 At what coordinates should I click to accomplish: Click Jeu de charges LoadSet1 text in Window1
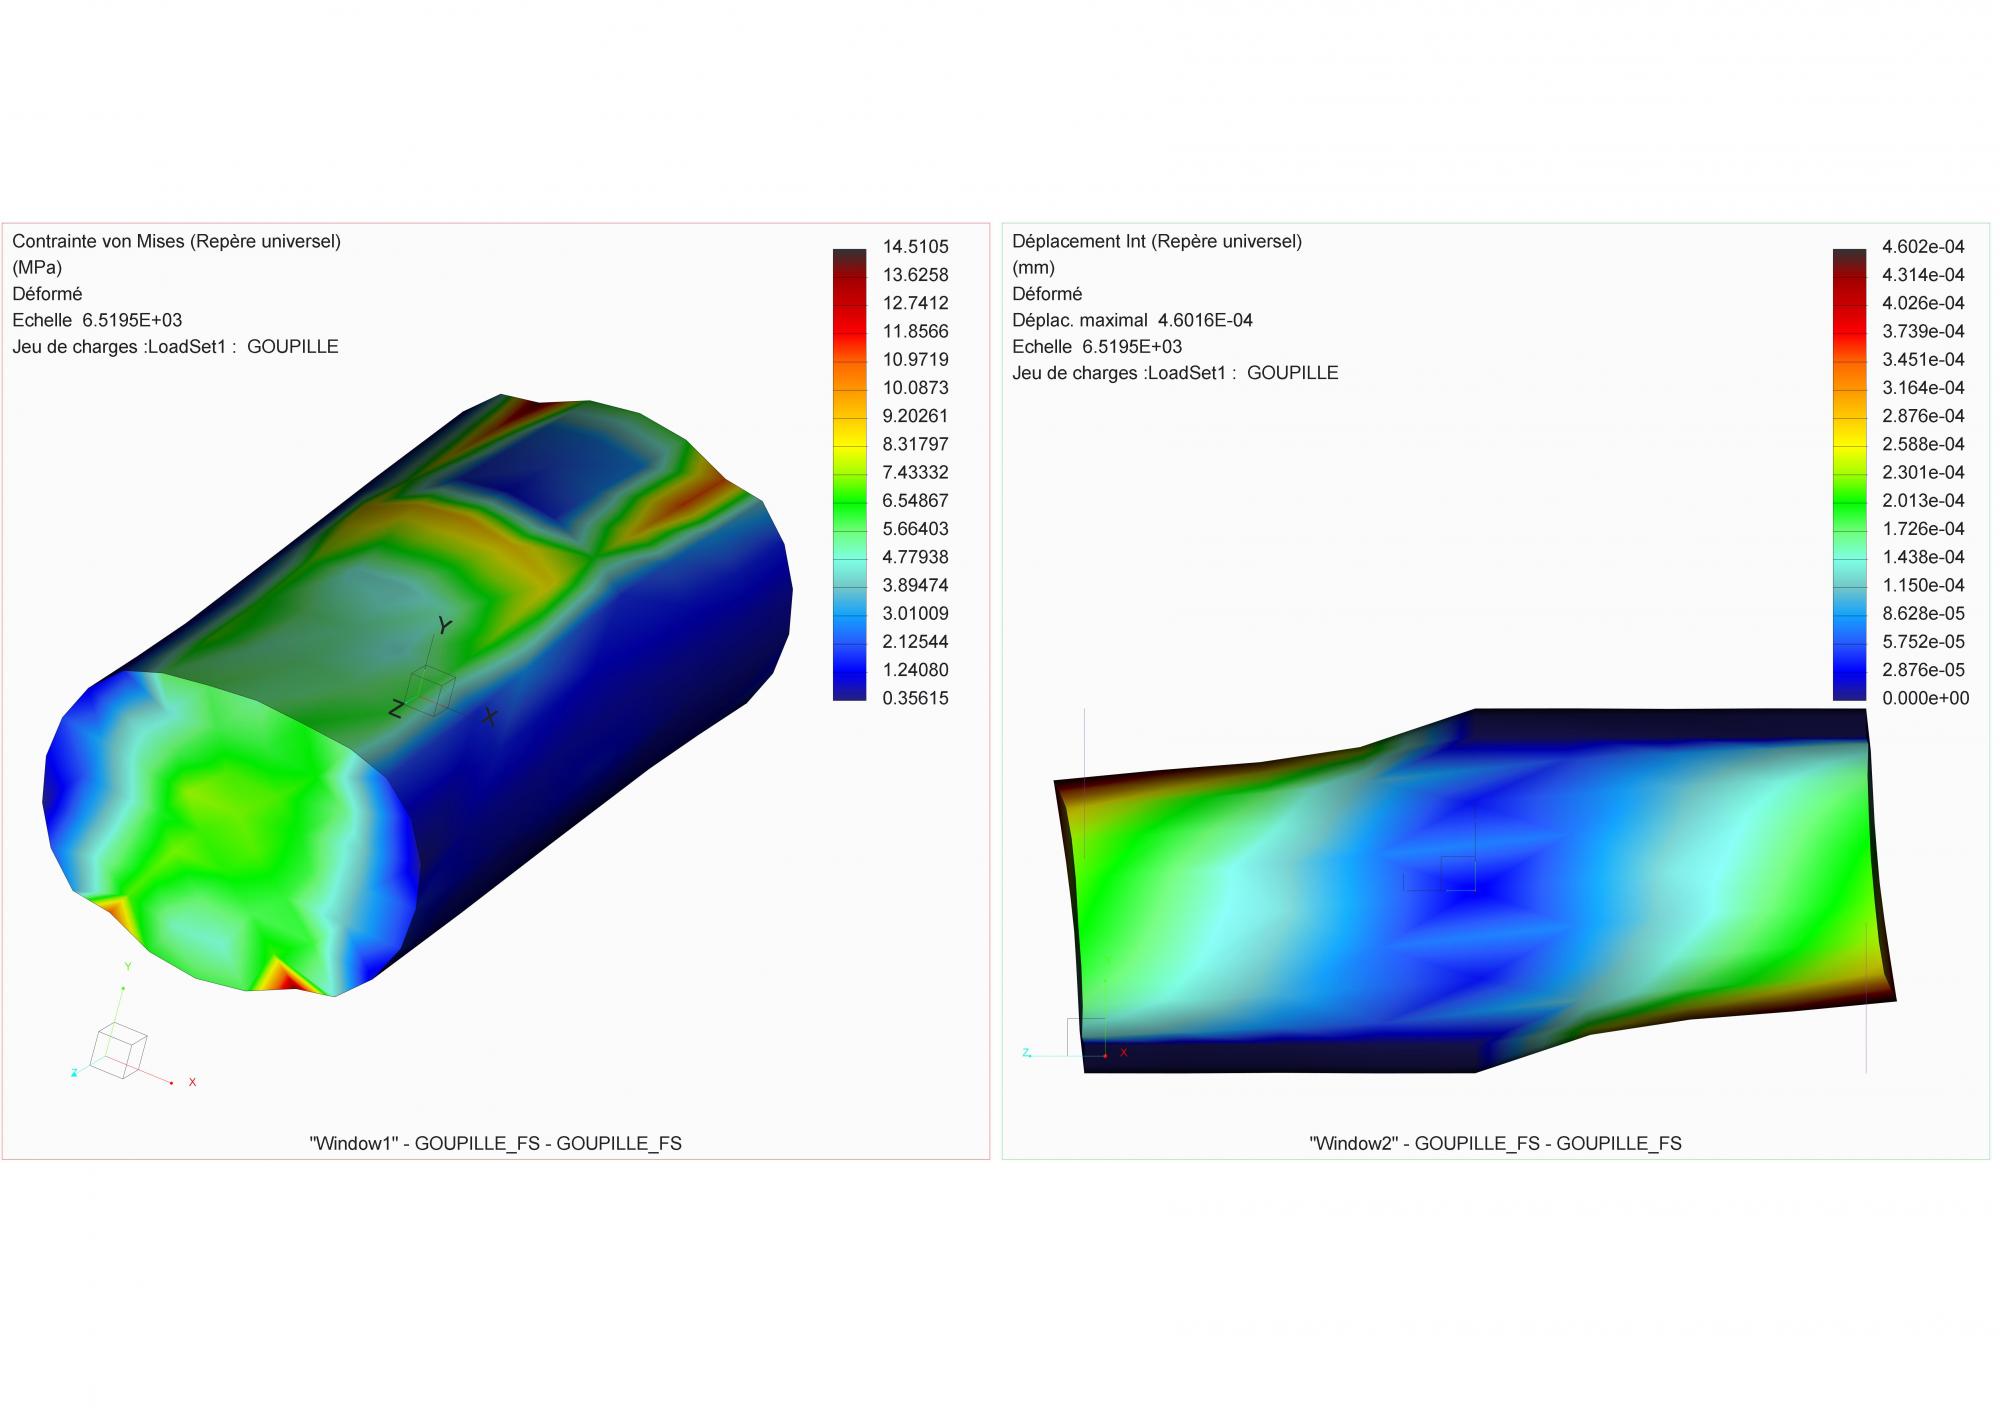[x=175, y=347]
